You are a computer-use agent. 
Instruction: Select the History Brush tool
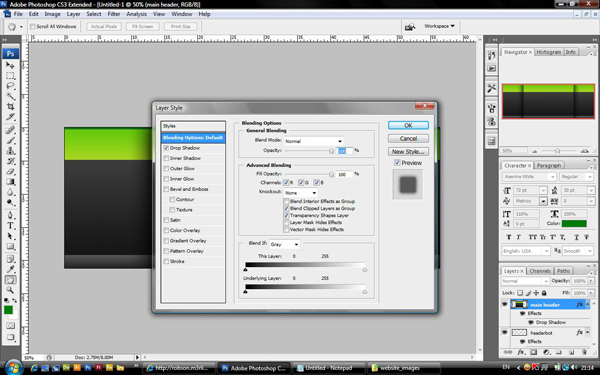[x=10, y=161]
